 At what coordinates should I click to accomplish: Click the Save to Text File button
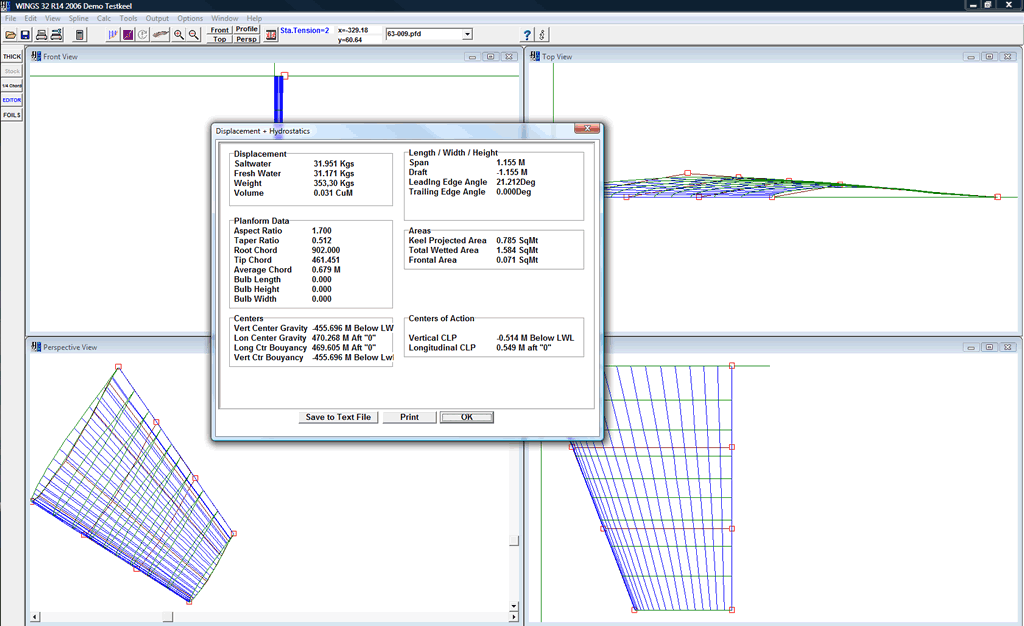pyautogui.click(x=338, y=417)
